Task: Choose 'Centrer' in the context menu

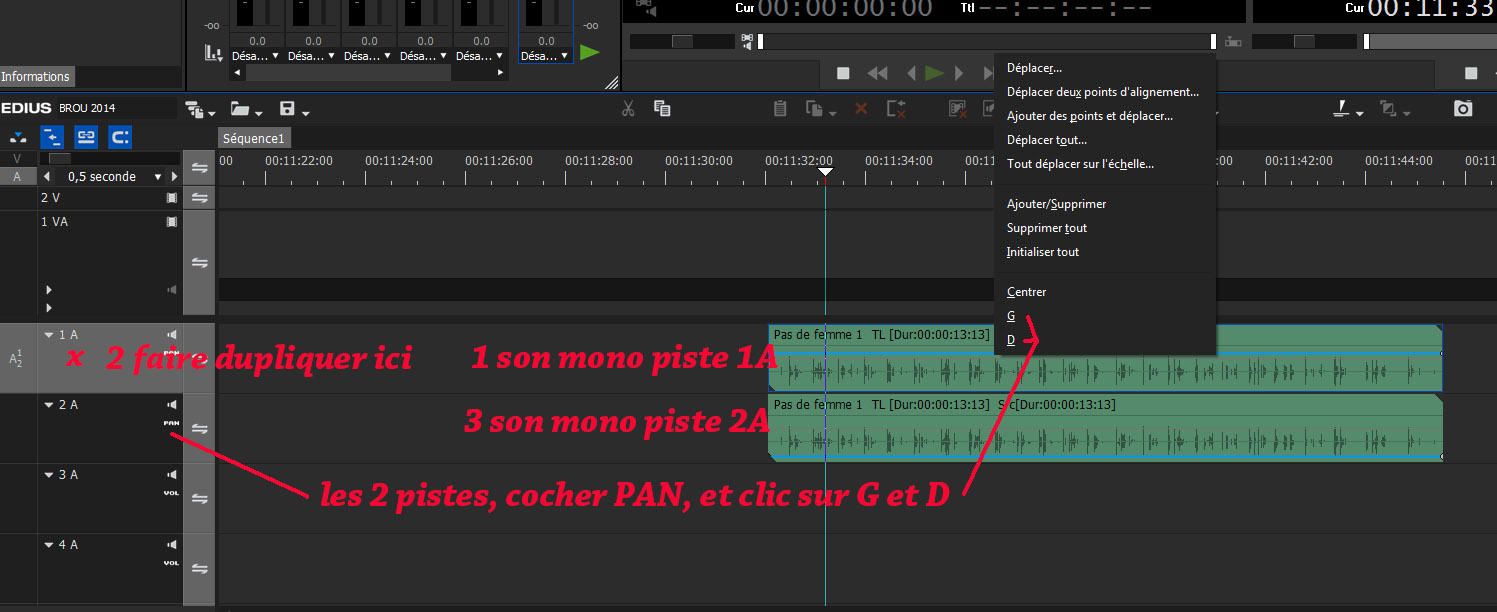Action: click(1026, 292)
